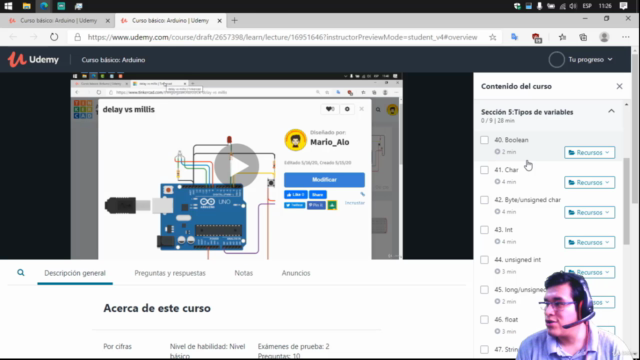
Task: Open the notification center icon
Action: pyautogui.click(x=623, y=6)
